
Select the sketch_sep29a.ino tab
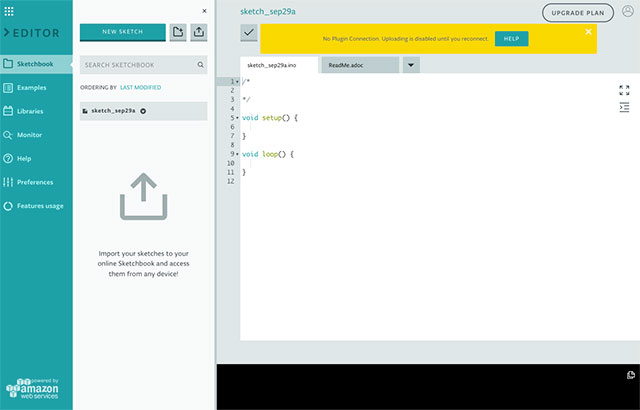coord(278,65)
